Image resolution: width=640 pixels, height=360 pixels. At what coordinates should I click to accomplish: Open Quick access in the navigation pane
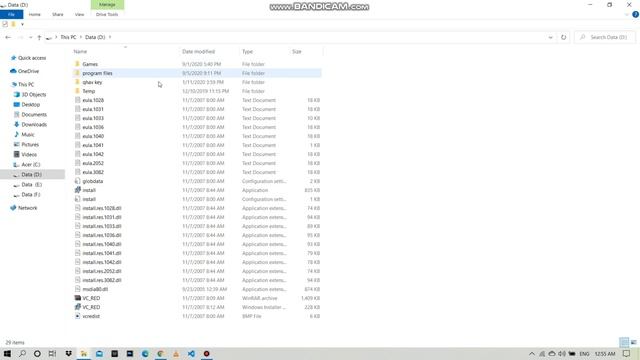[x=32, y=58]
